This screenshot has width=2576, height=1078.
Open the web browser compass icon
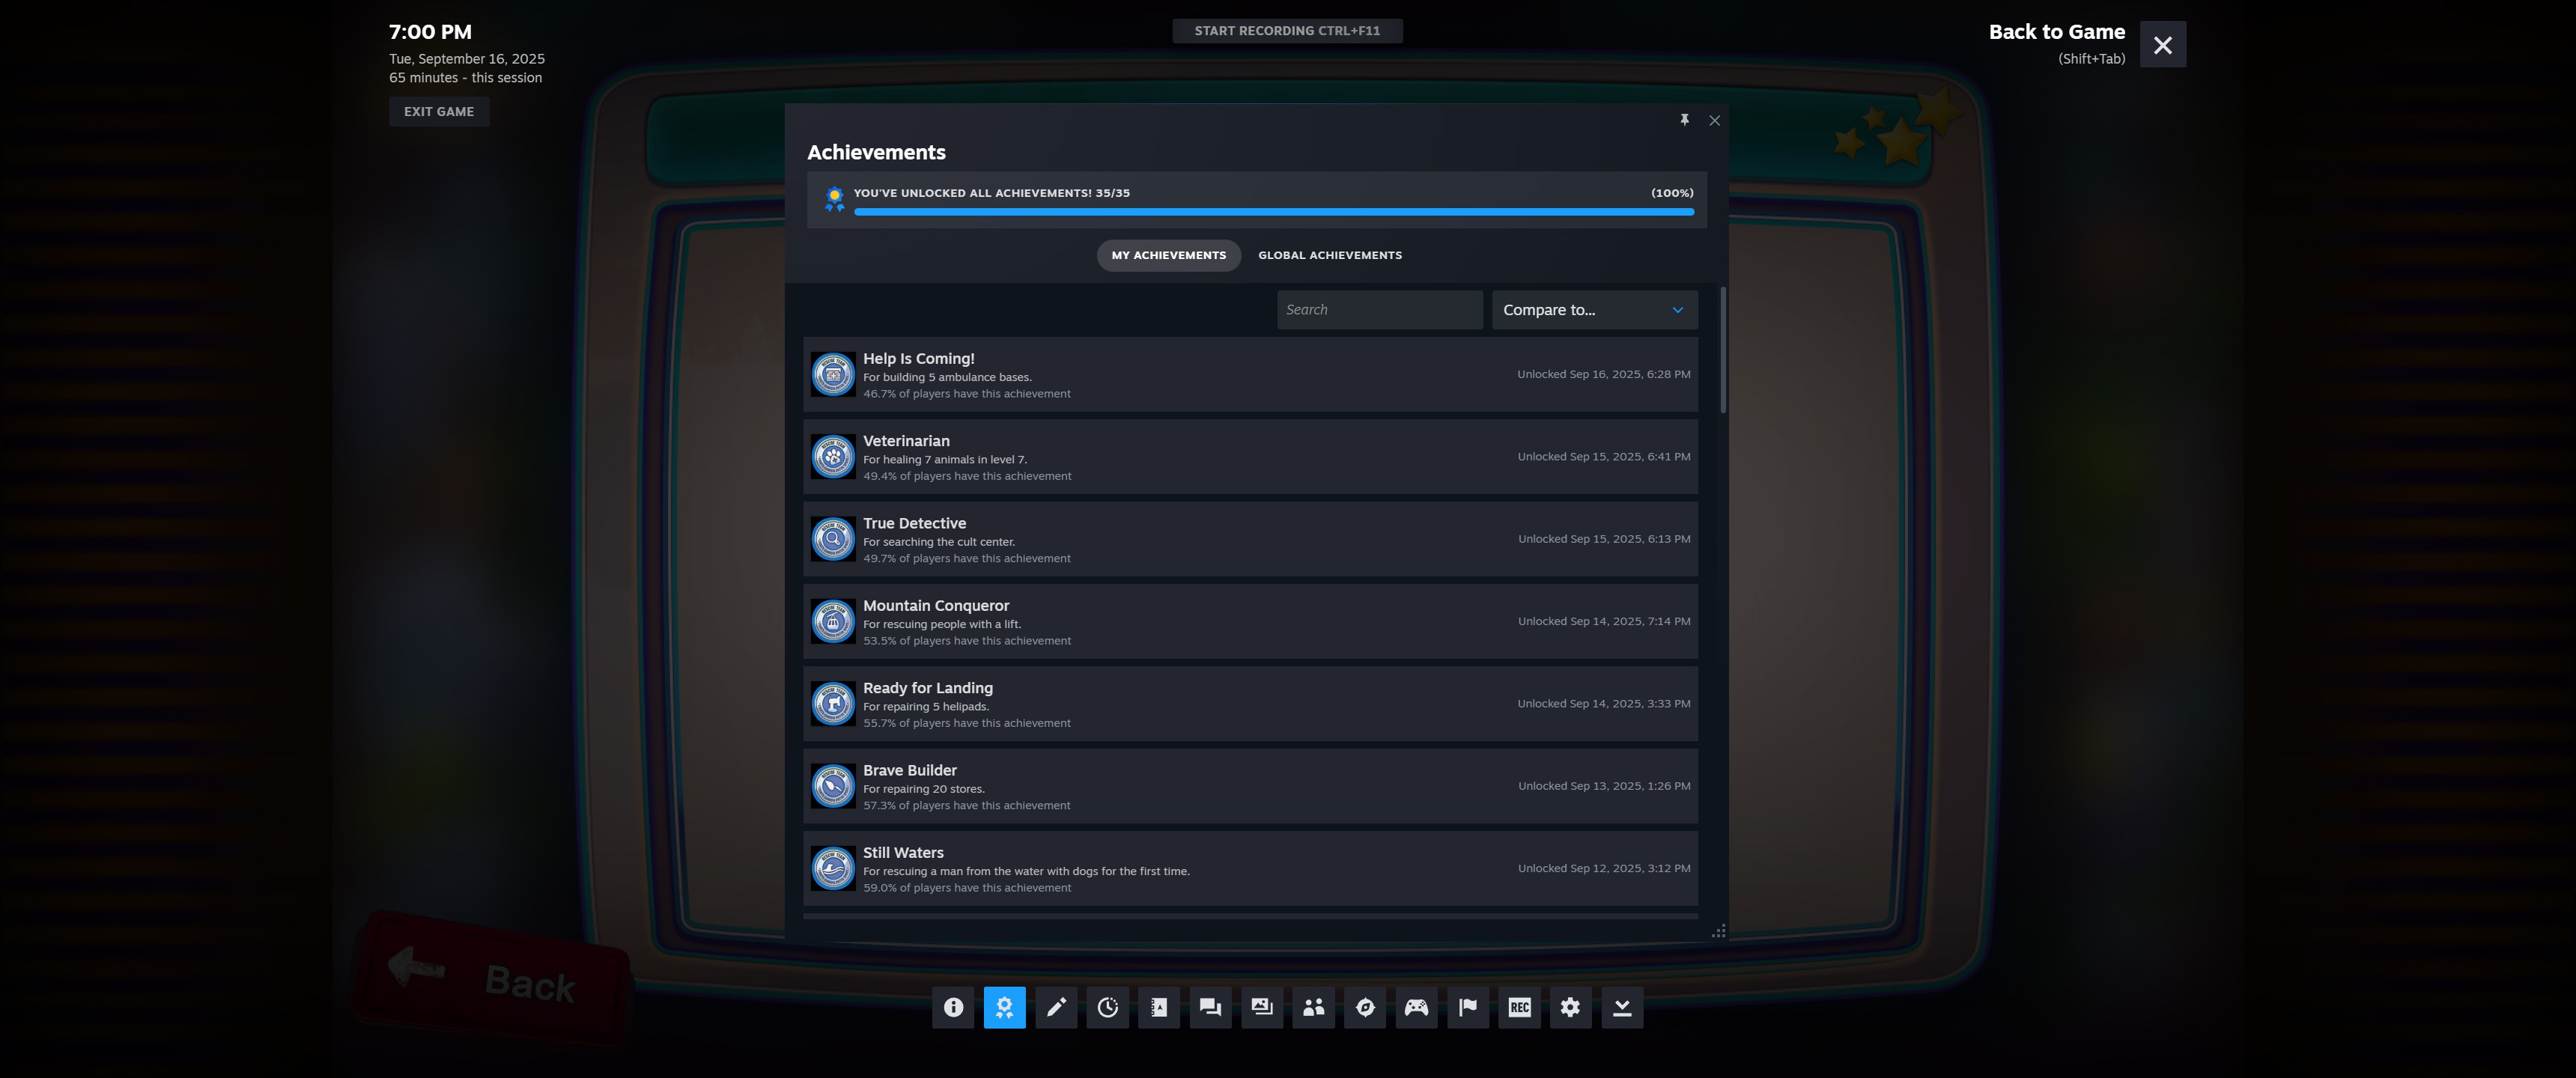(1365, 1007)
